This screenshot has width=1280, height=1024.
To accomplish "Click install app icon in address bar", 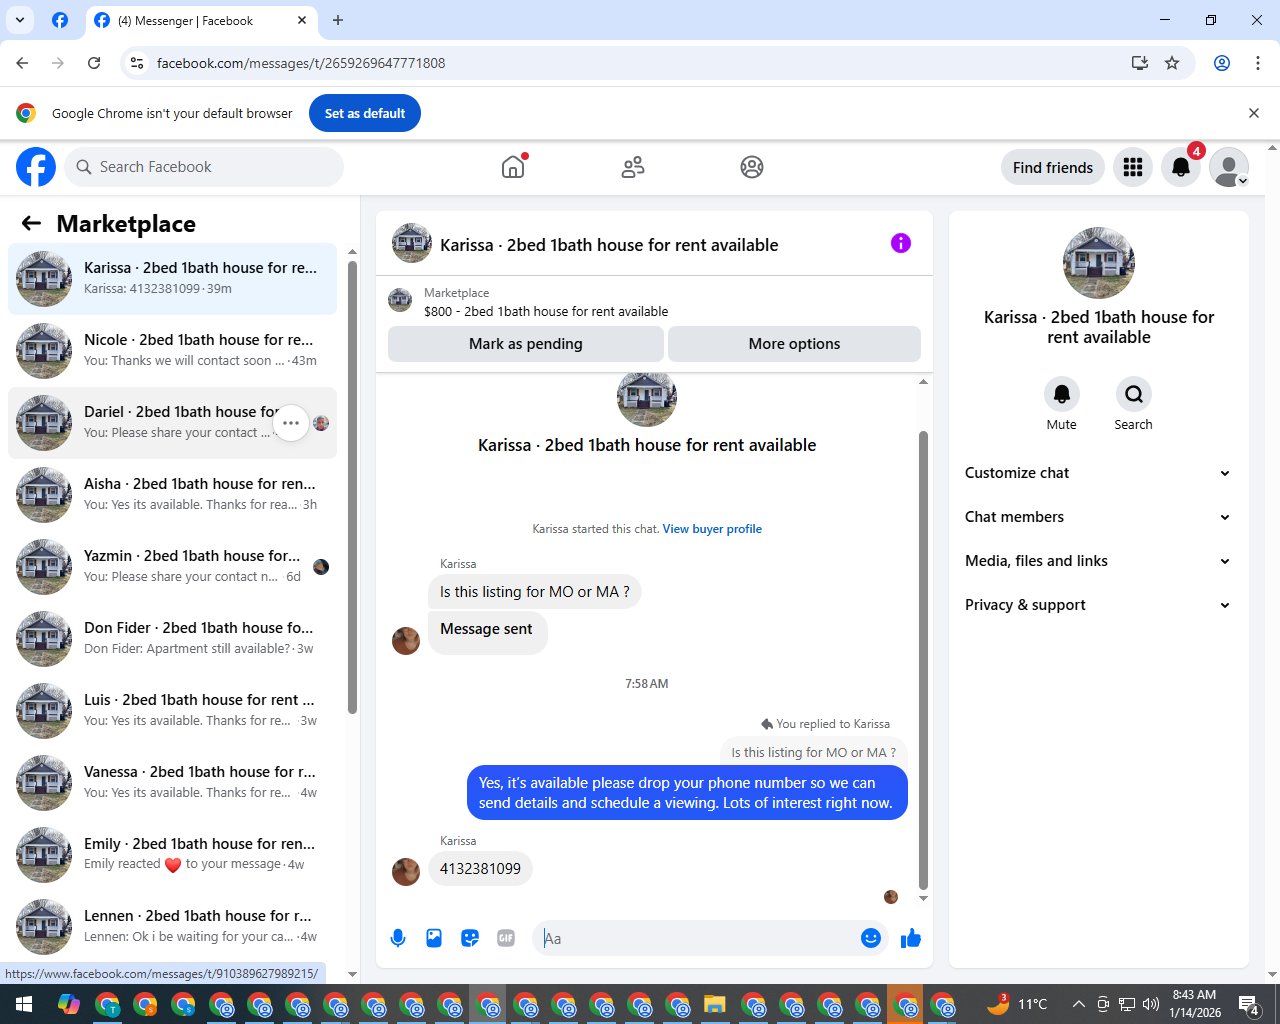I will [x=1140, y=63].
